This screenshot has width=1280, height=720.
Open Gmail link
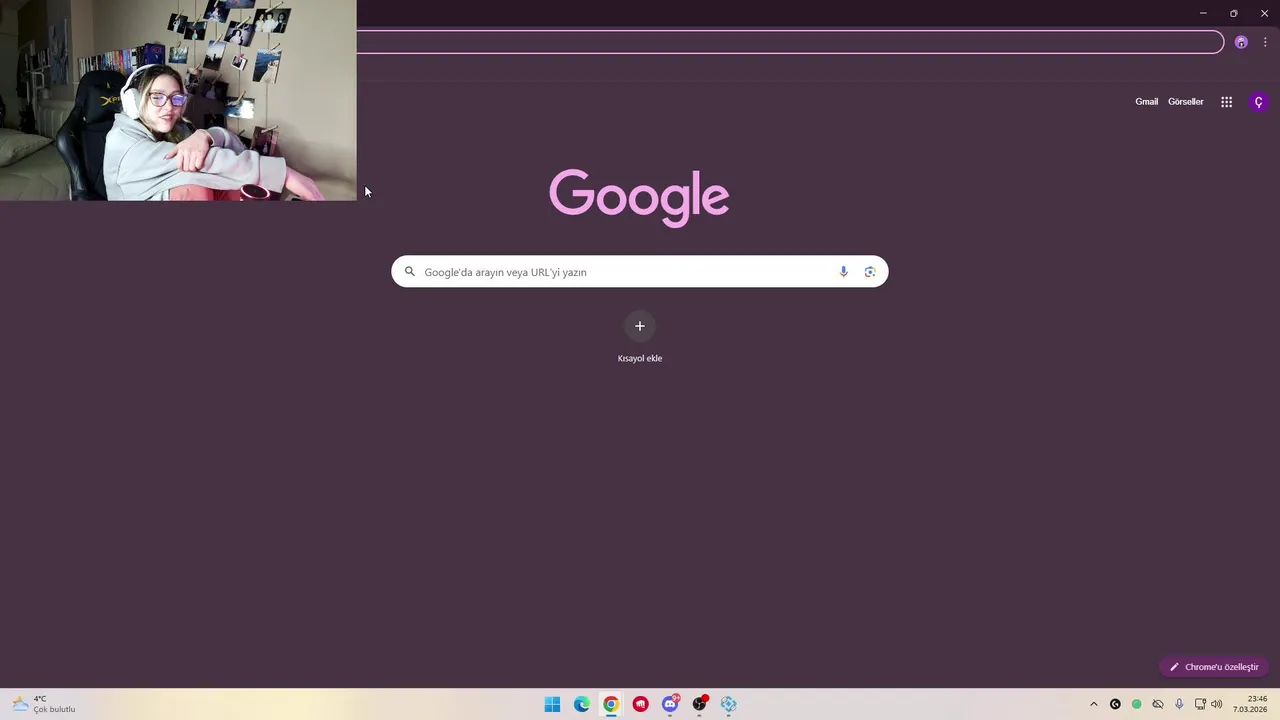coord(1146,102)
